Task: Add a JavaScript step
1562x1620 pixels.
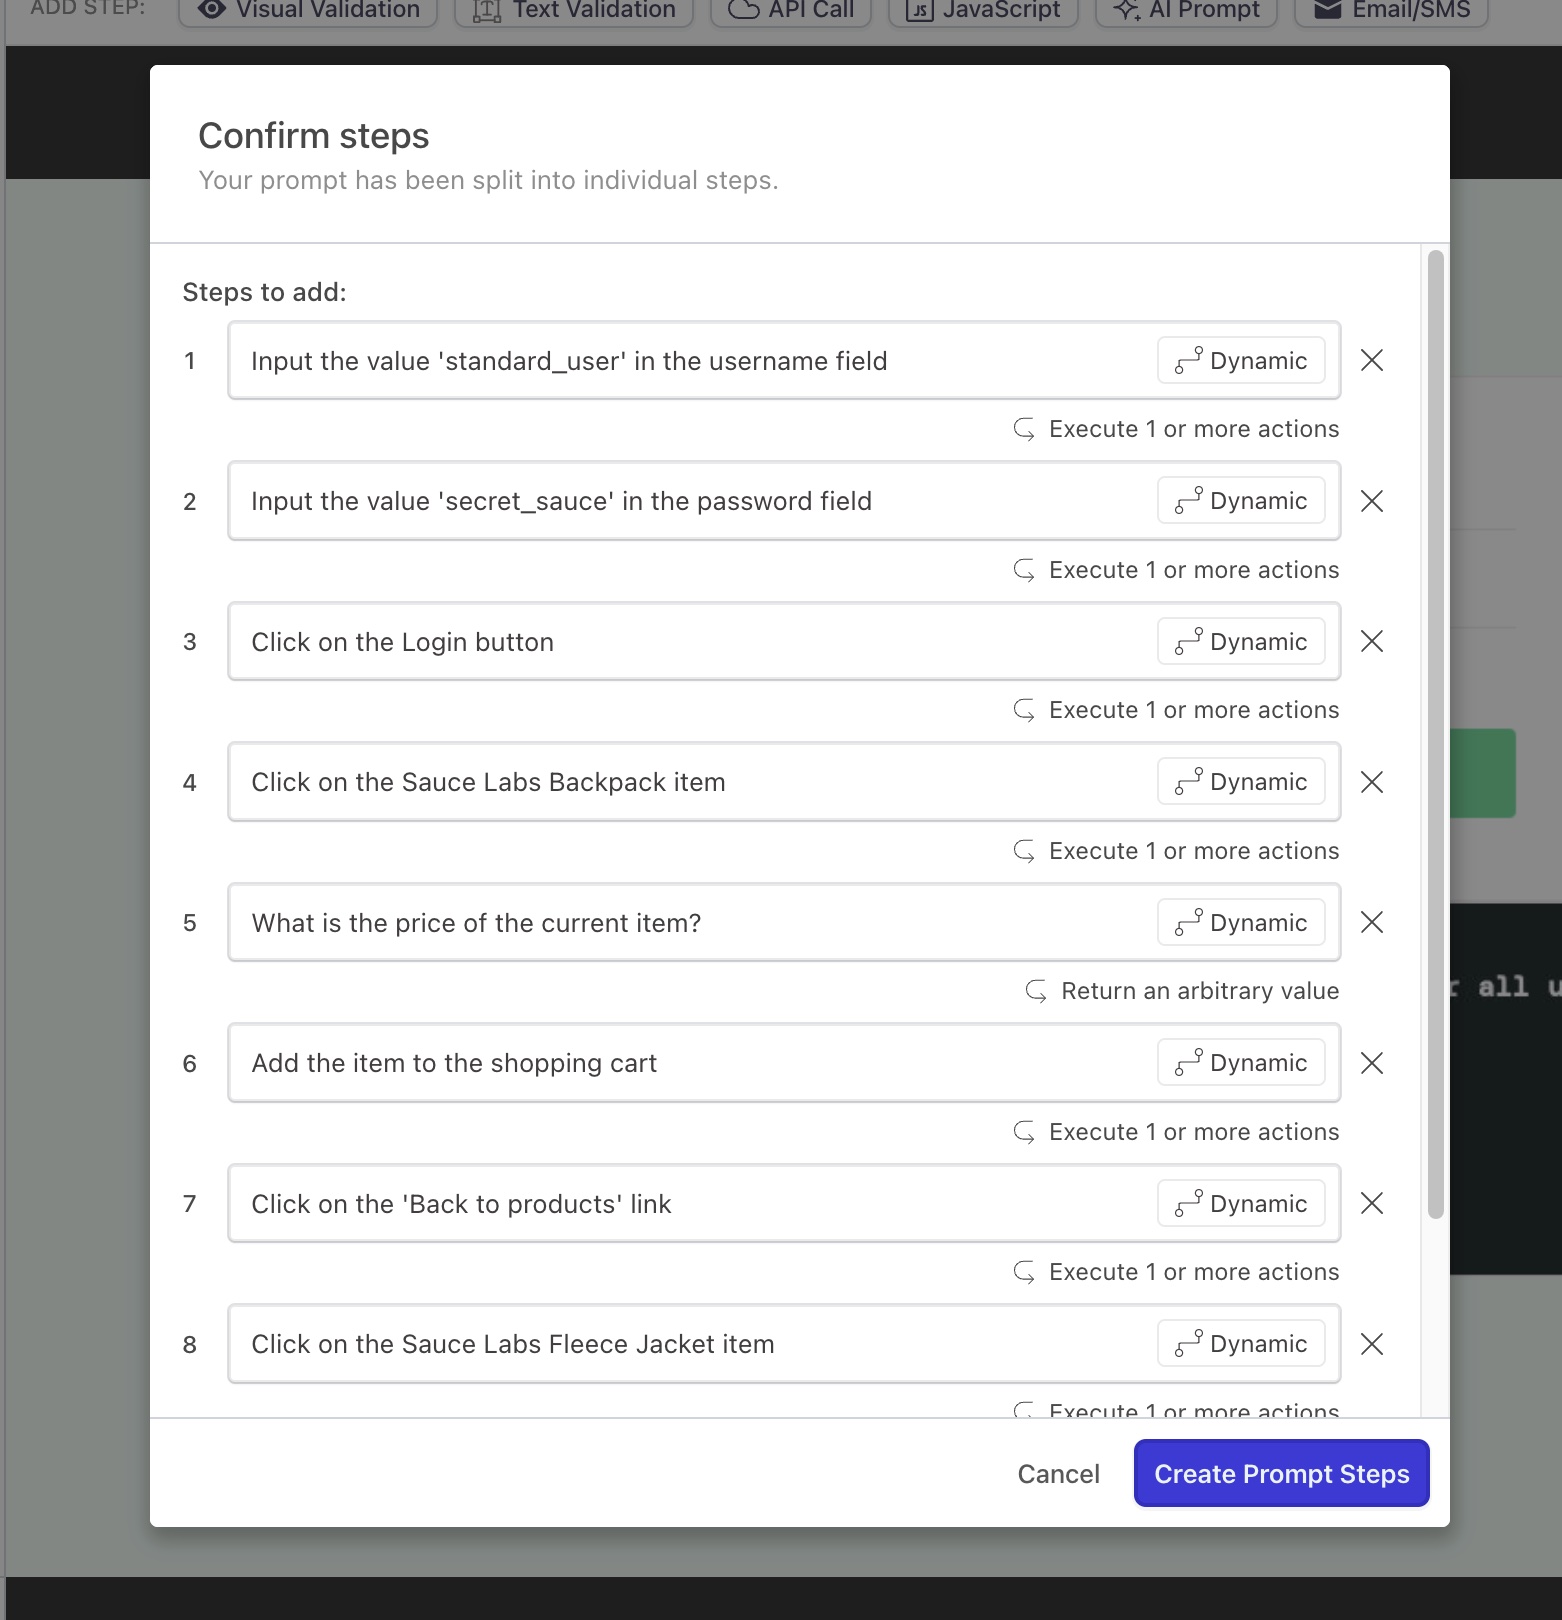Action: 983,10
